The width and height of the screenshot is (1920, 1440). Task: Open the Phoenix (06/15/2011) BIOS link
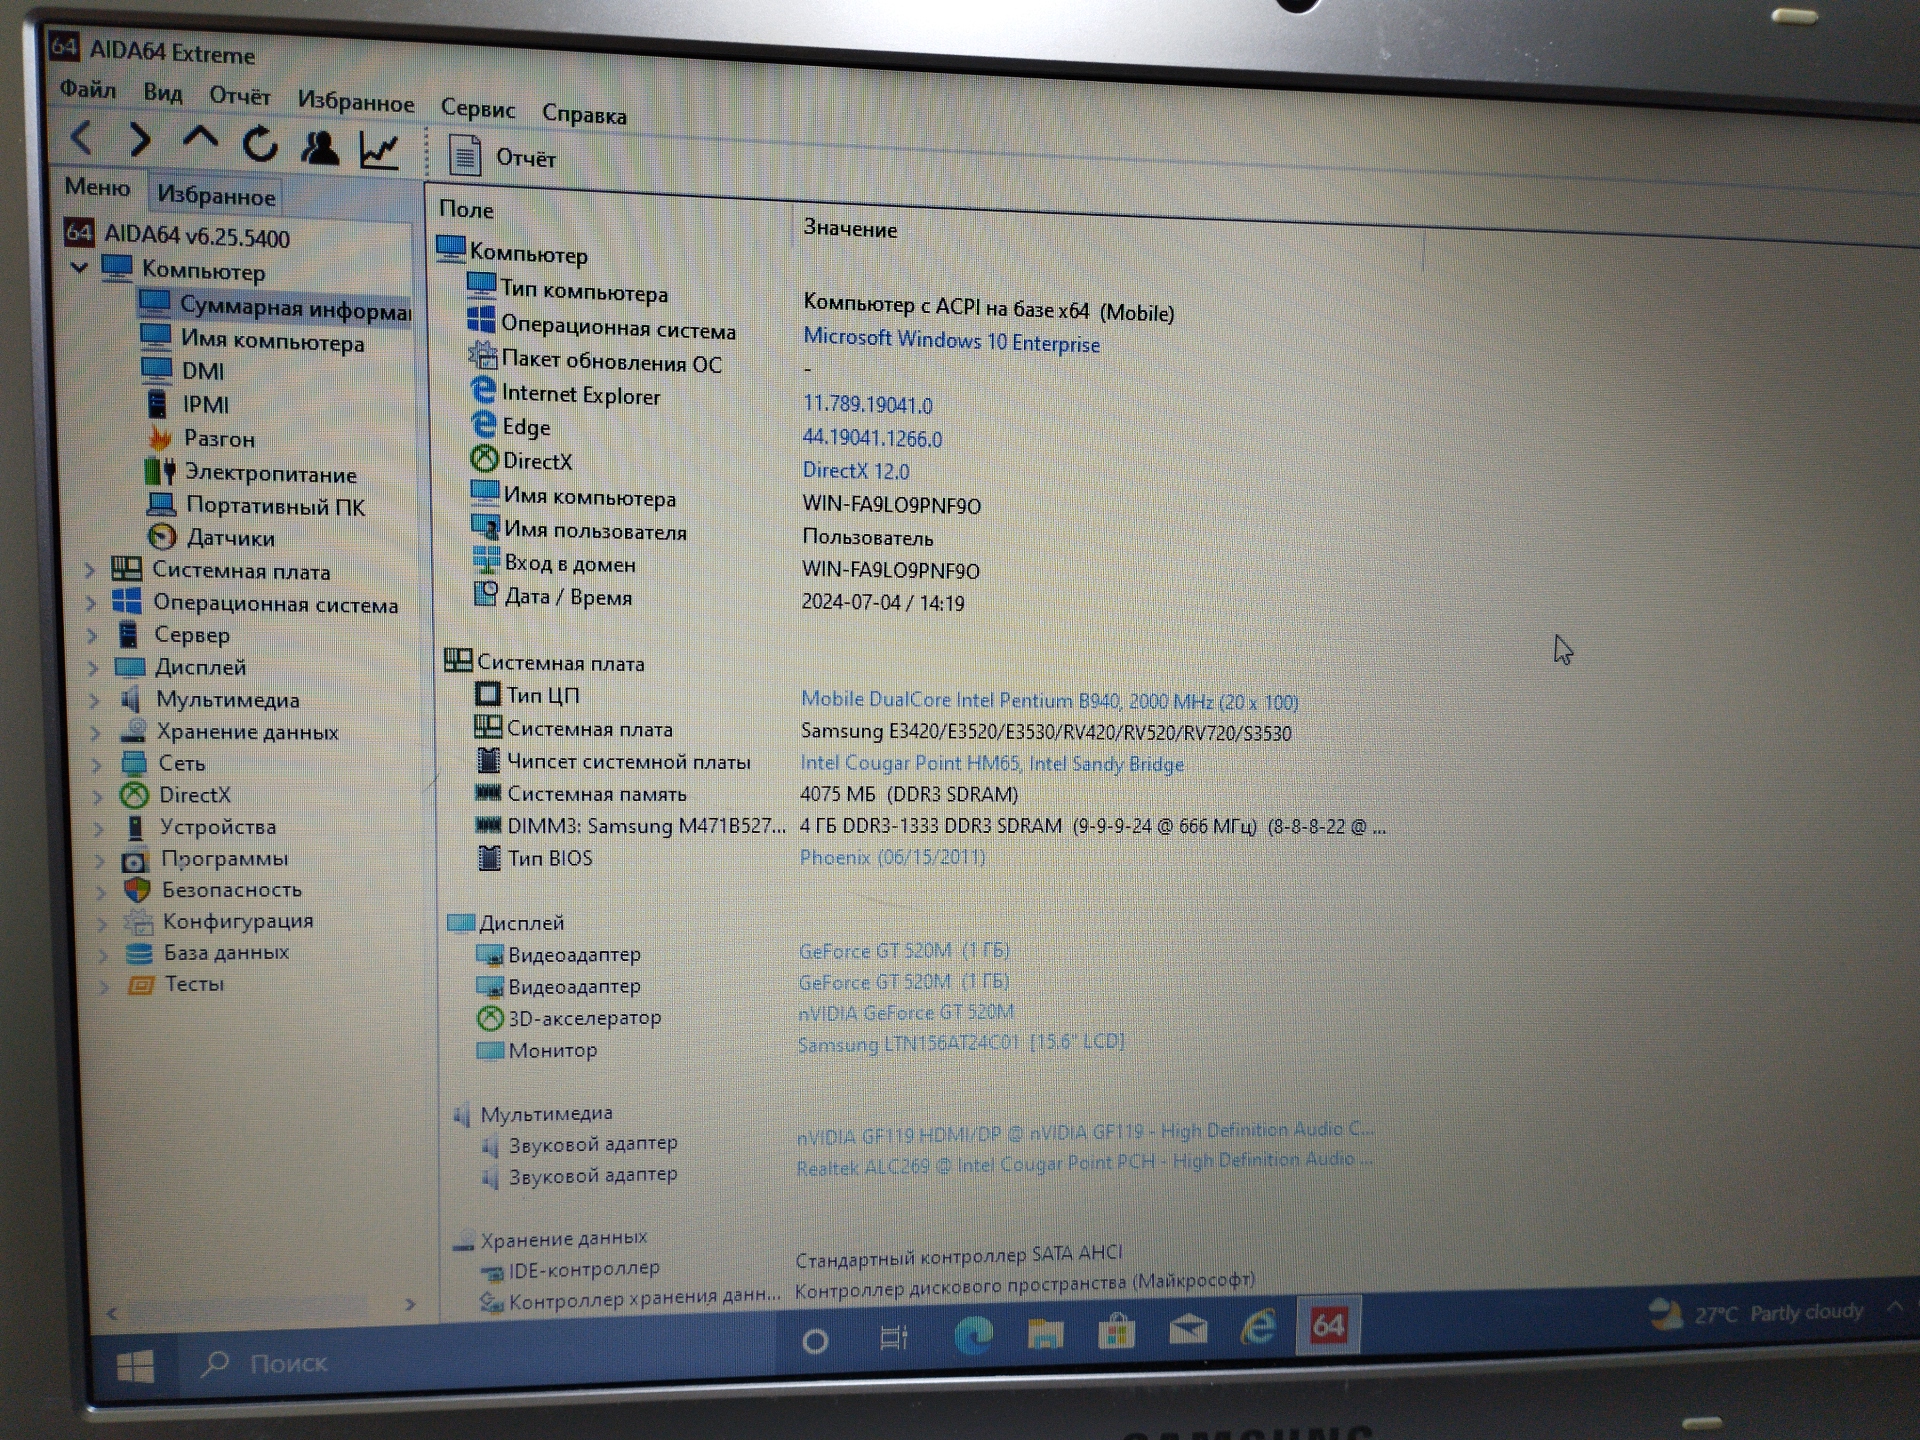tap(892, 857)
